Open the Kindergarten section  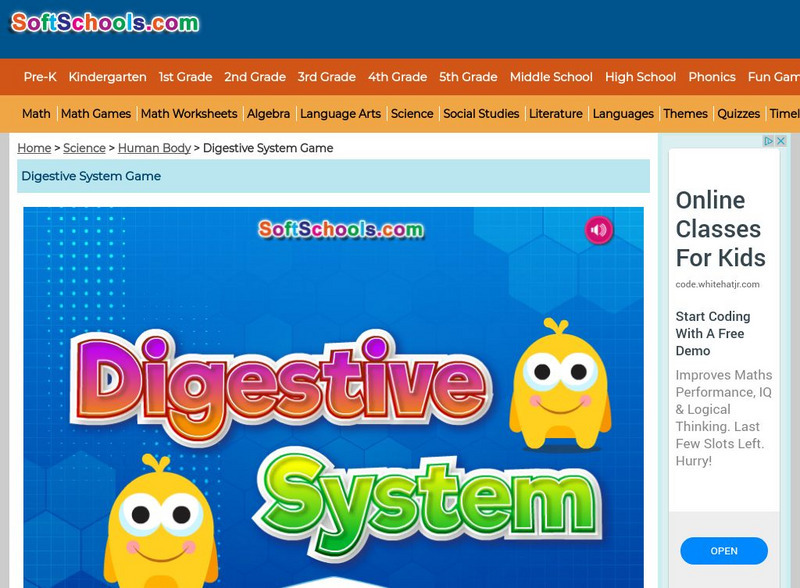107,77
